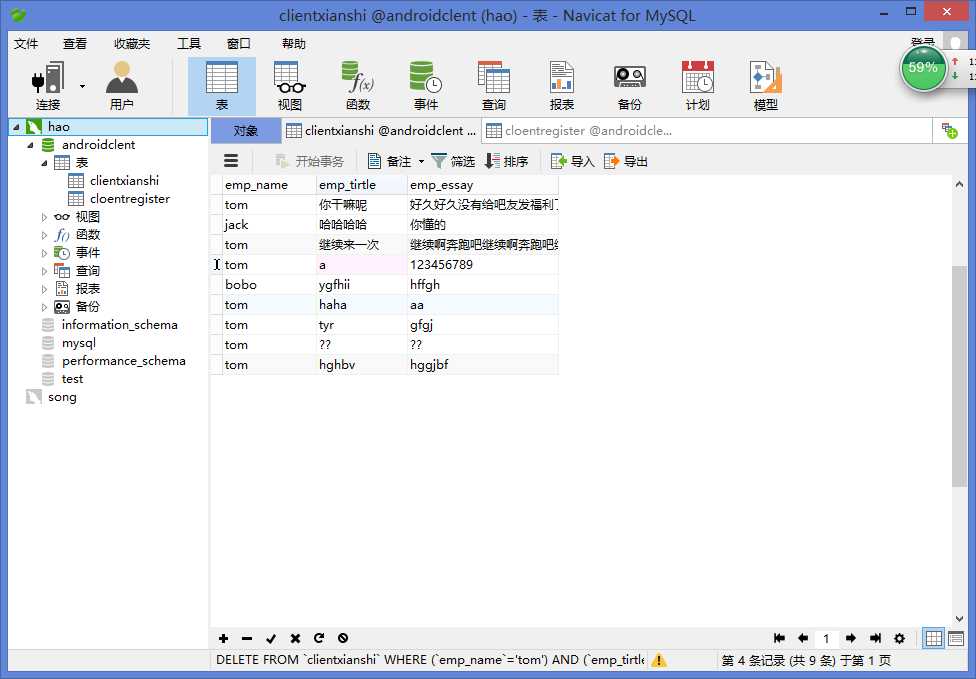
Task: Click the status bar warning icon
Action: point(659,660)
